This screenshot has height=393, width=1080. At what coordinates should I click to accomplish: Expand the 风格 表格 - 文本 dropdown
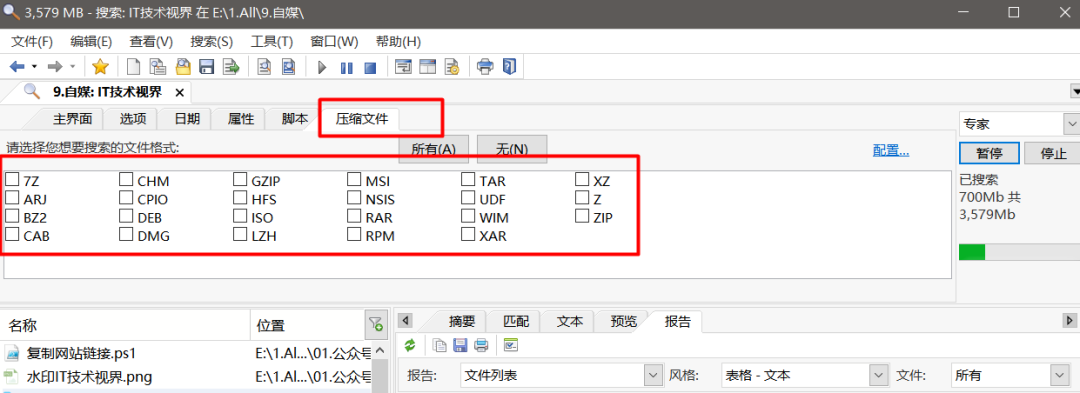(878, 375)
